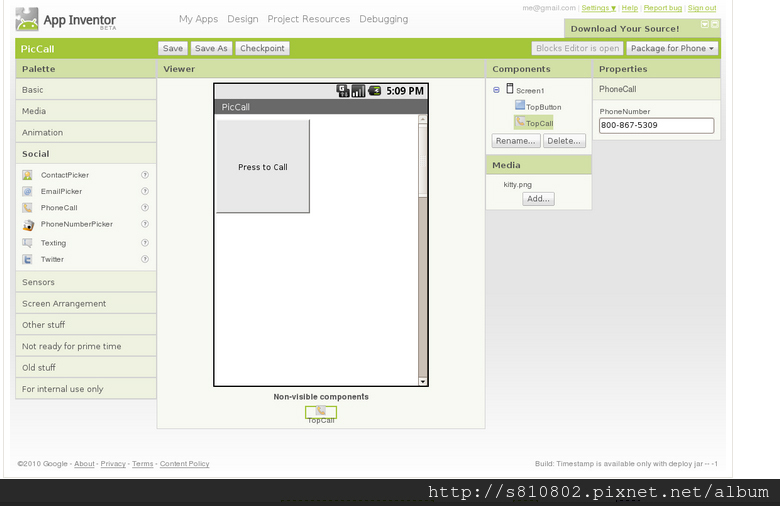The image size is (780, 506).
Task: Expand the Screen Arrangement palette section
Action: pyautogui.click(x=86, y=304)
